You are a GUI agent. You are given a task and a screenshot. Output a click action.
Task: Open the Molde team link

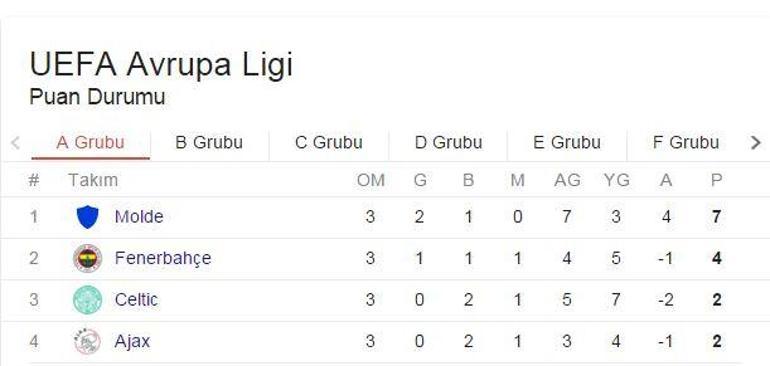(x=139, y=217)
